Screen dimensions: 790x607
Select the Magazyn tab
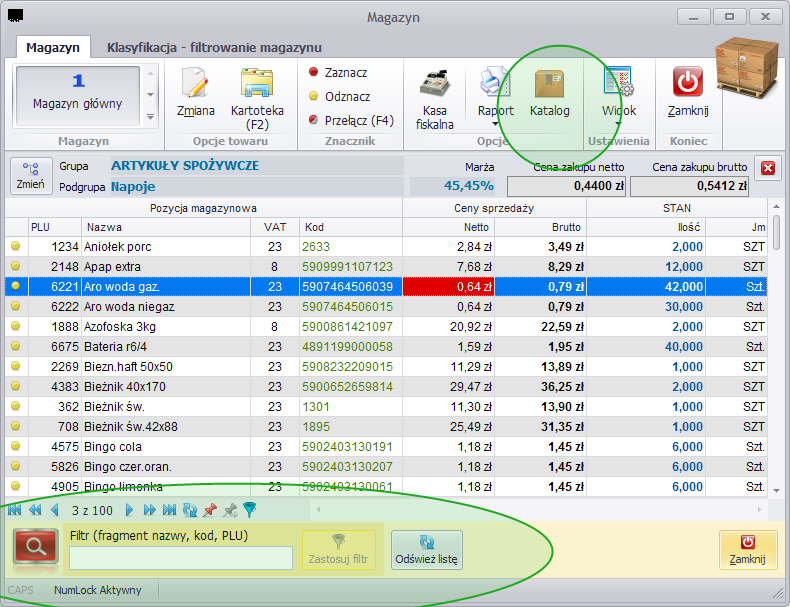pos(53,47)
